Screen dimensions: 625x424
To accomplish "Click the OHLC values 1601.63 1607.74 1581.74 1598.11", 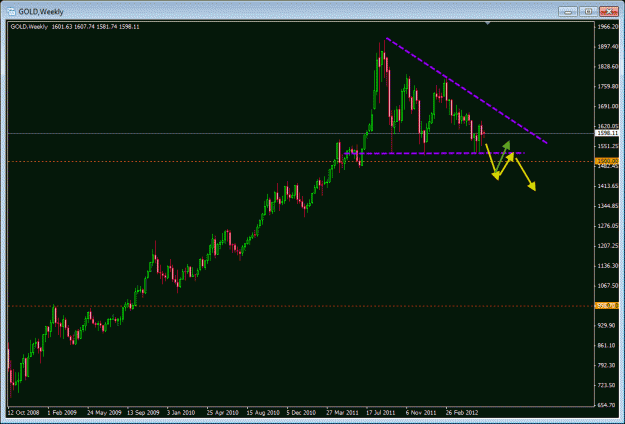I will (x=95, y=27).
